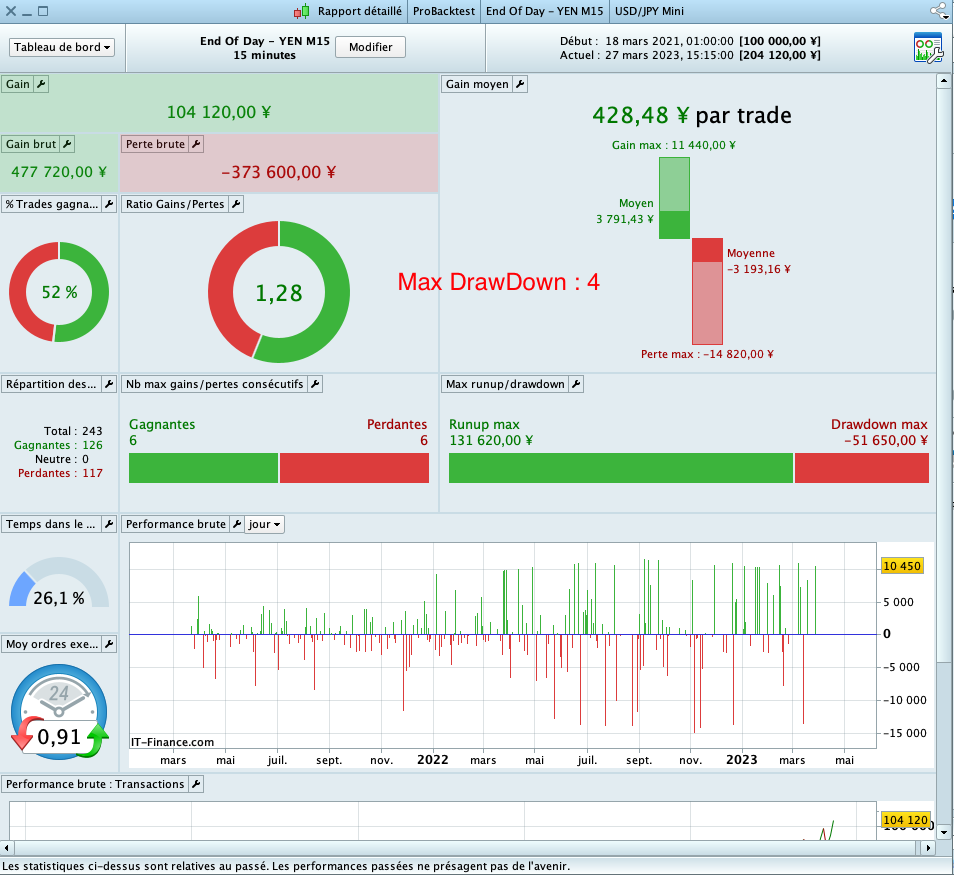Open Perte brute panel wrench settings
The image size is (954, 875).
[195, 144]
